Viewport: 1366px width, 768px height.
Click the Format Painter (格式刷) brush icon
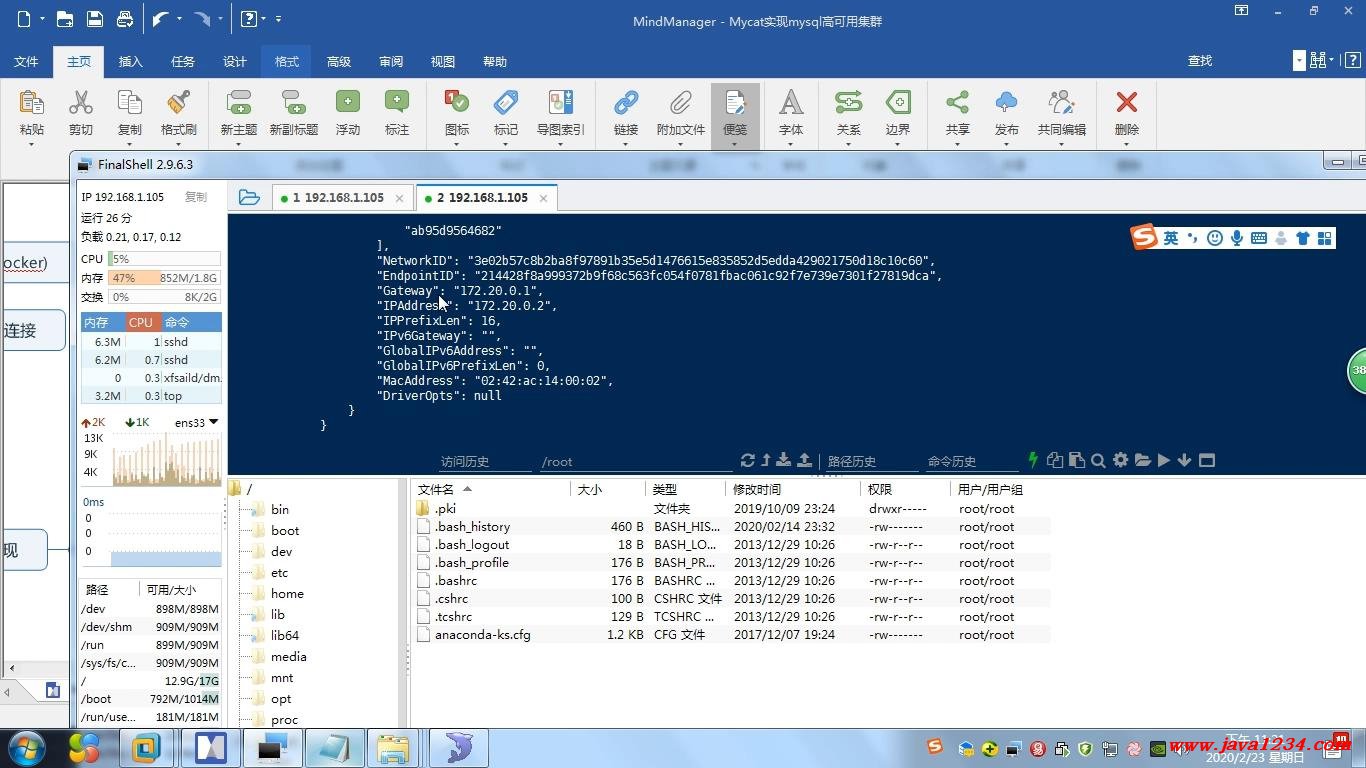pyautogui.click(x=179, y=102)
